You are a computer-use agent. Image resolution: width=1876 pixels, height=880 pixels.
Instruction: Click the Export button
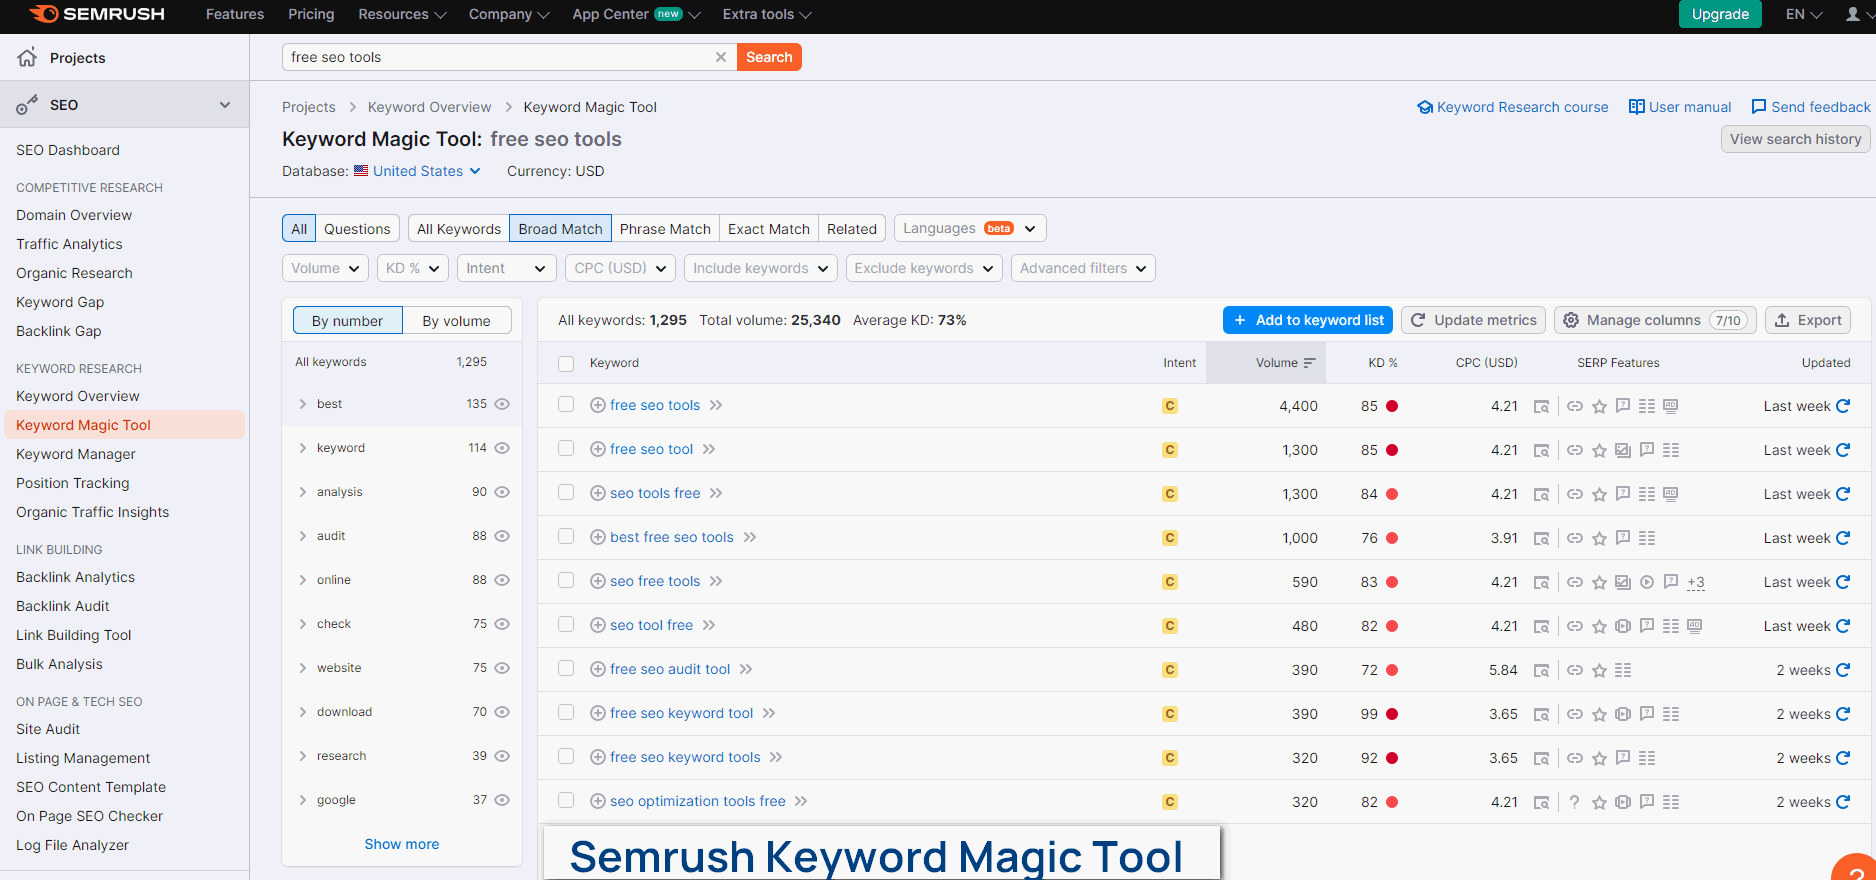1808,320
